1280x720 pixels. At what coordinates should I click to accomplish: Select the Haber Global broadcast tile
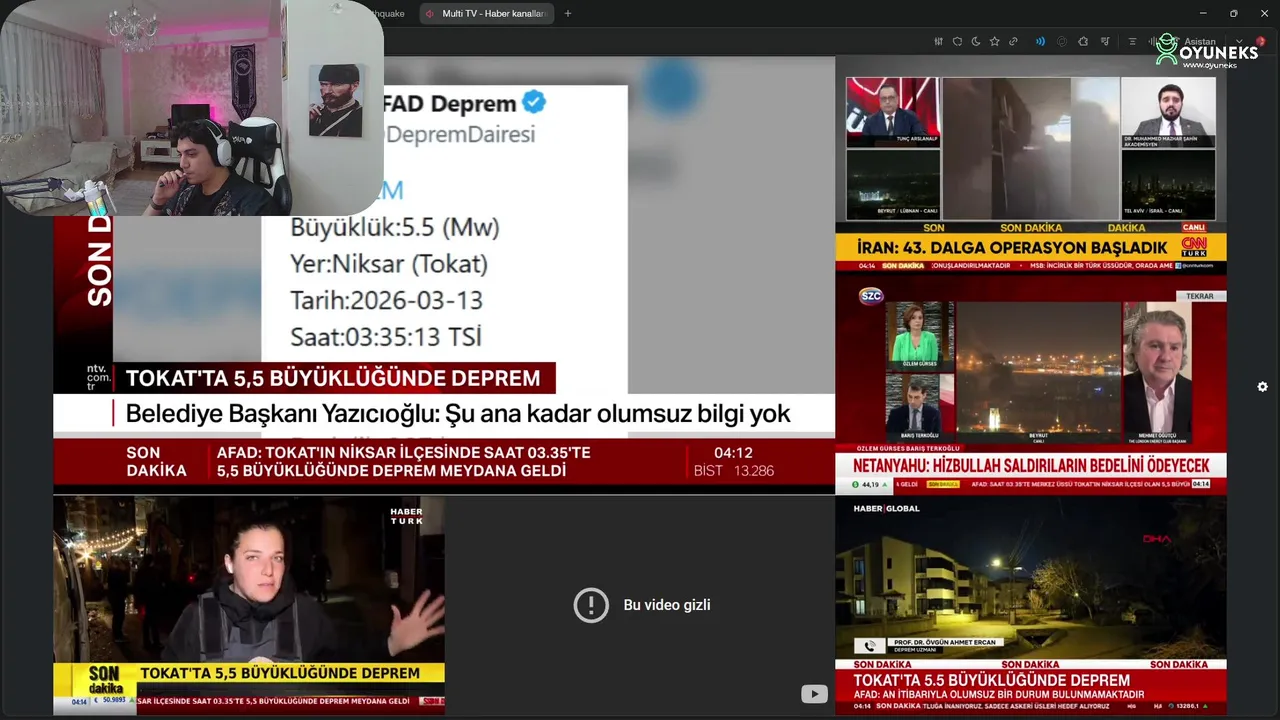coord(1031,605)
